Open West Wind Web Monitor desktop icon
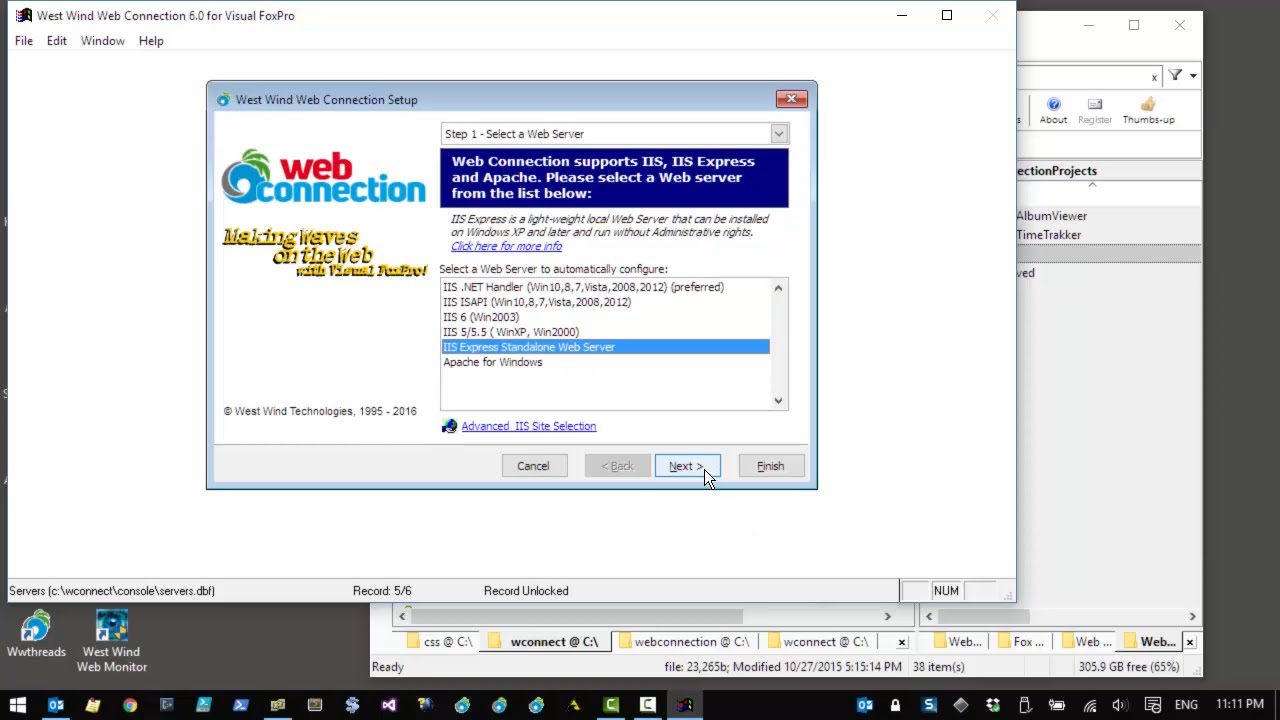The height and width of the screenshot is (720, 1280). pos(112,641)
